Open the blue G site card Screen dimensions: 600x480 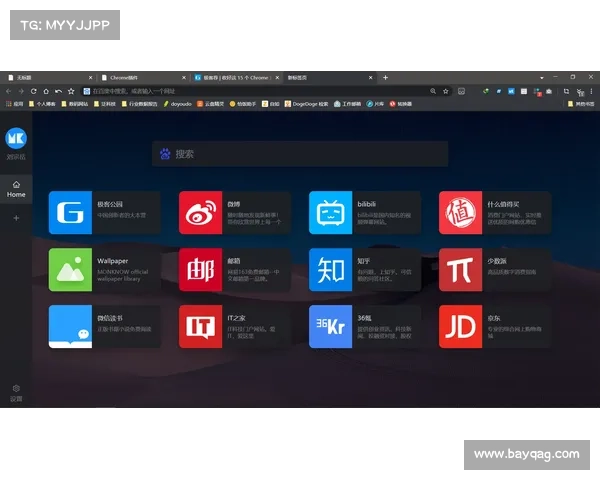(x=104, y=212)
